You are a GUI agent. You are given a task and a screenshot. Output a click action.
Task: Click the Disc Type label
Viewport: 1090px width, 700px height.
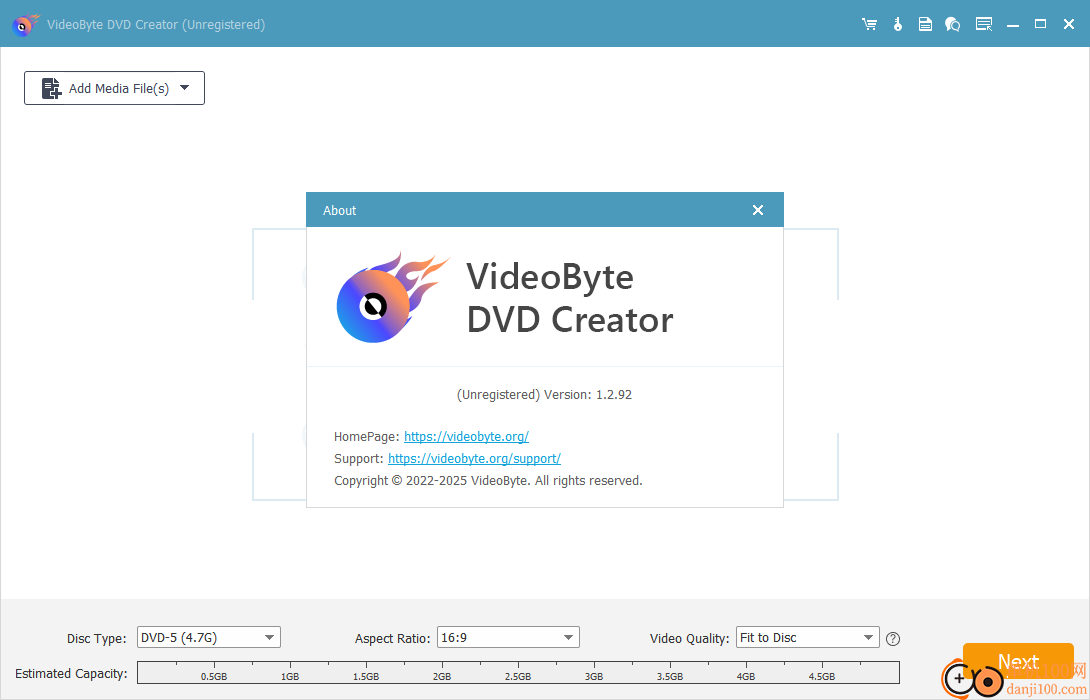[x=97, y=639]
